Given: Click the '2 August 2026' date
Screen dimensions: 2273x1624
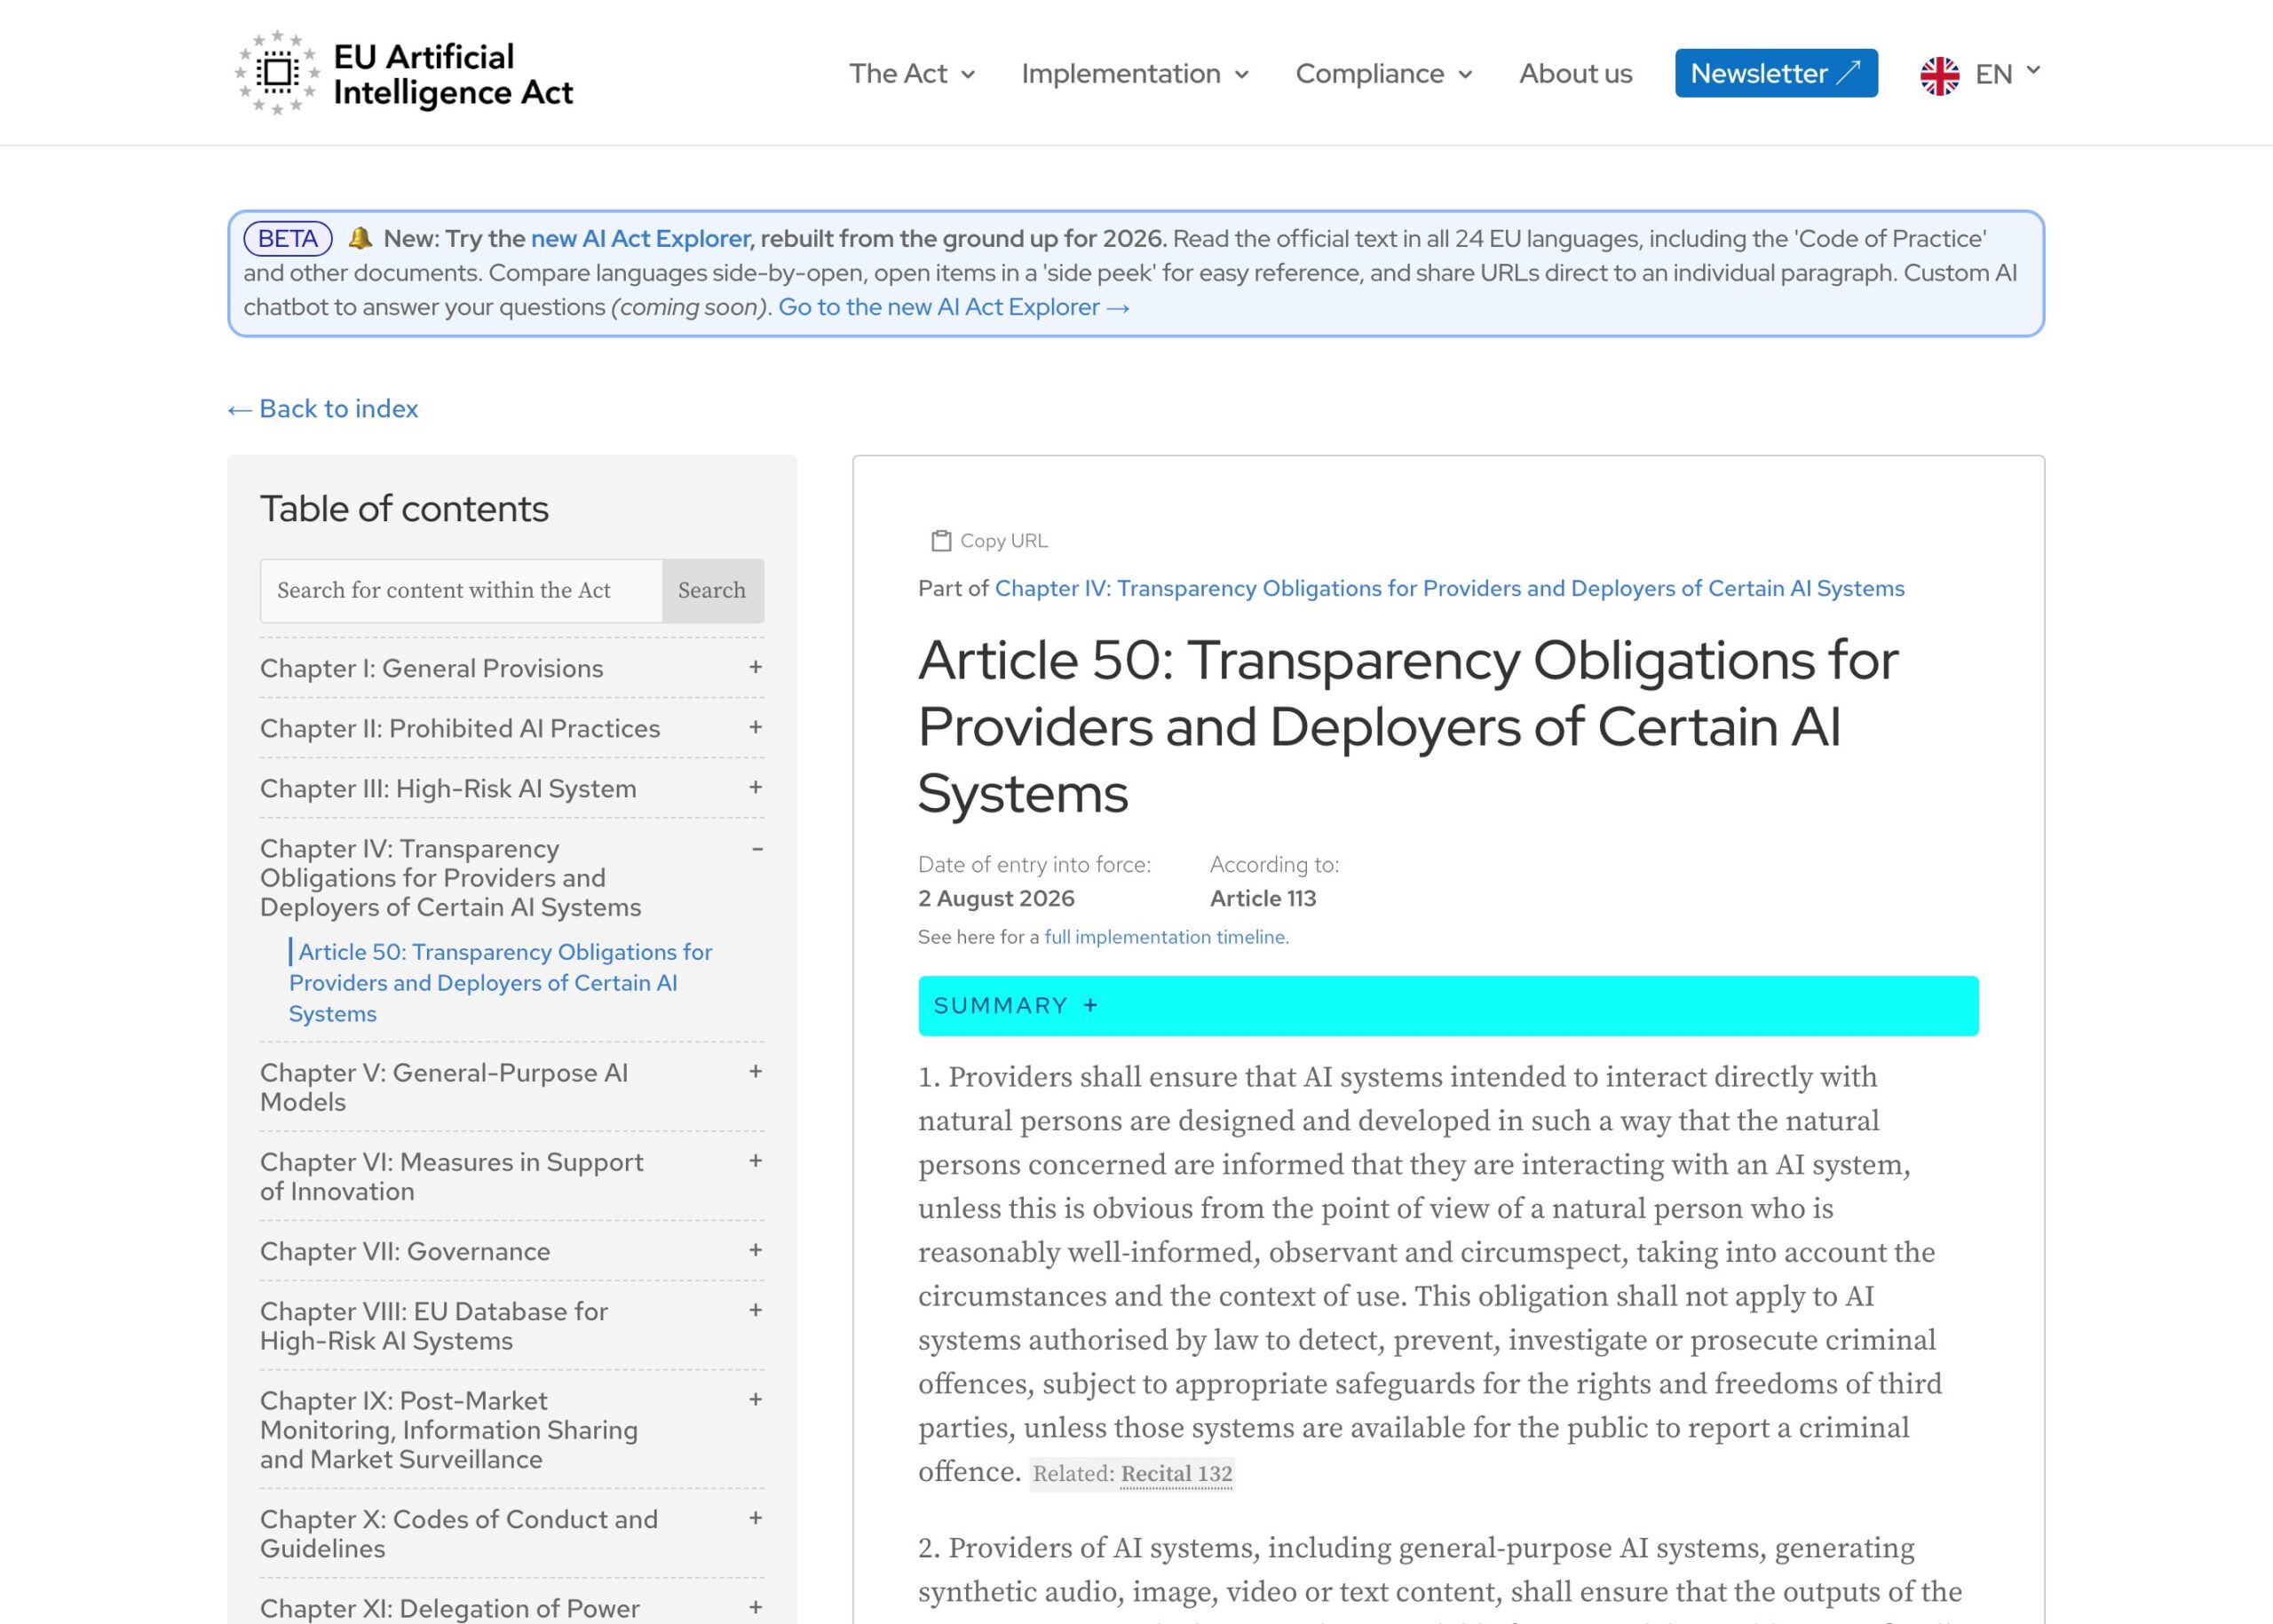Looking at the screenshot, I should (996, 898).
